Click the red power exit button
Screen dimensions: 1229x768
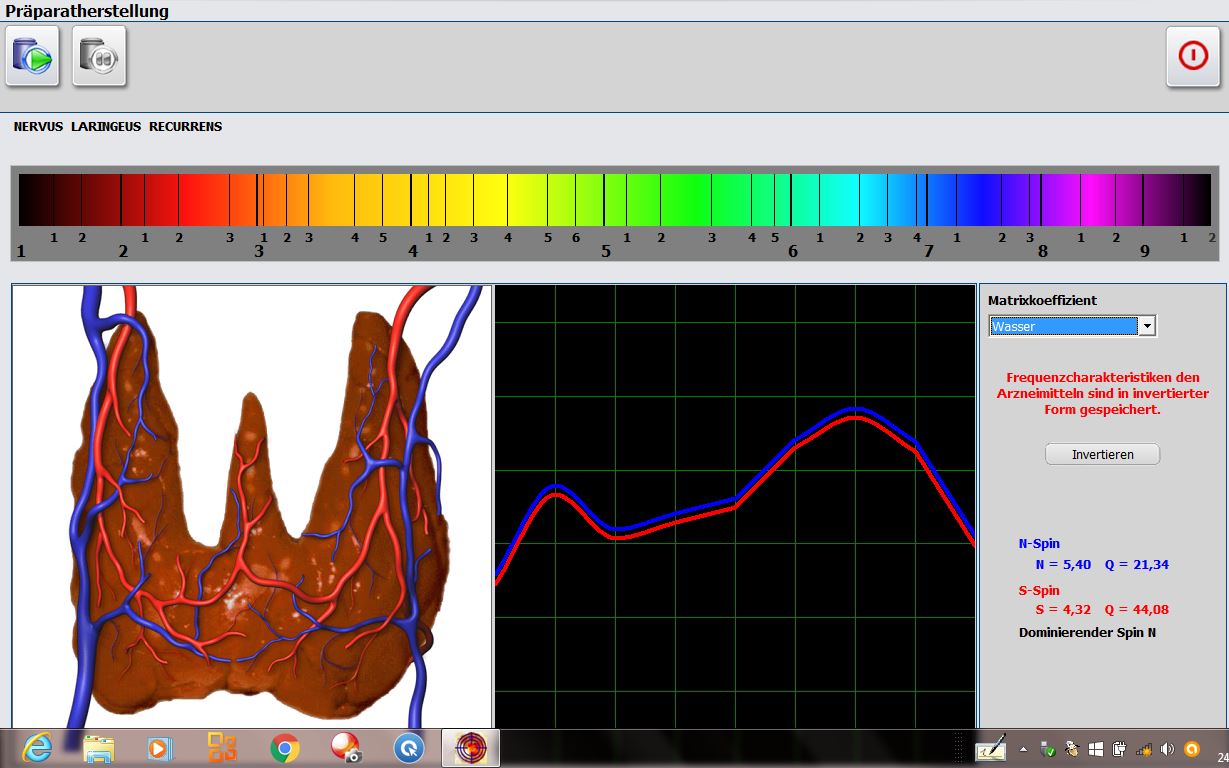pos(1192,56)
